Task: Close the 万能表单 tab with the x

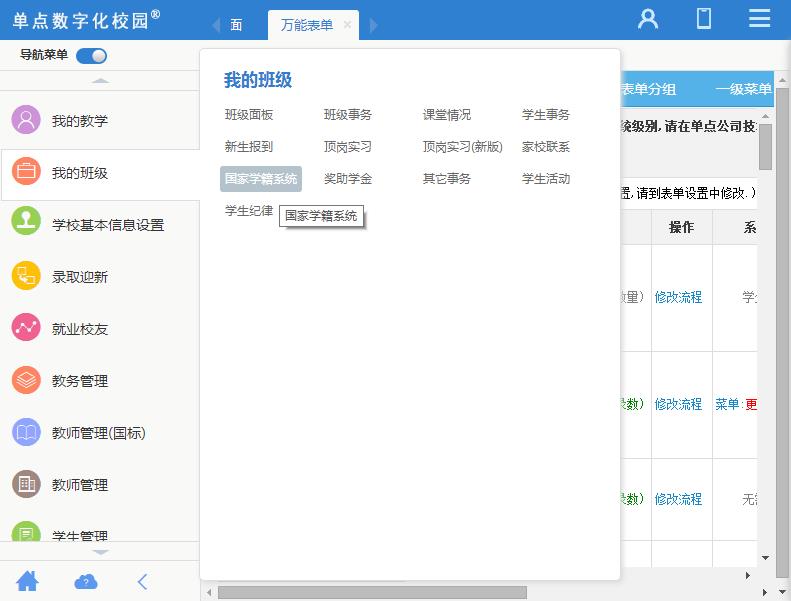Action: click(347, 24)
